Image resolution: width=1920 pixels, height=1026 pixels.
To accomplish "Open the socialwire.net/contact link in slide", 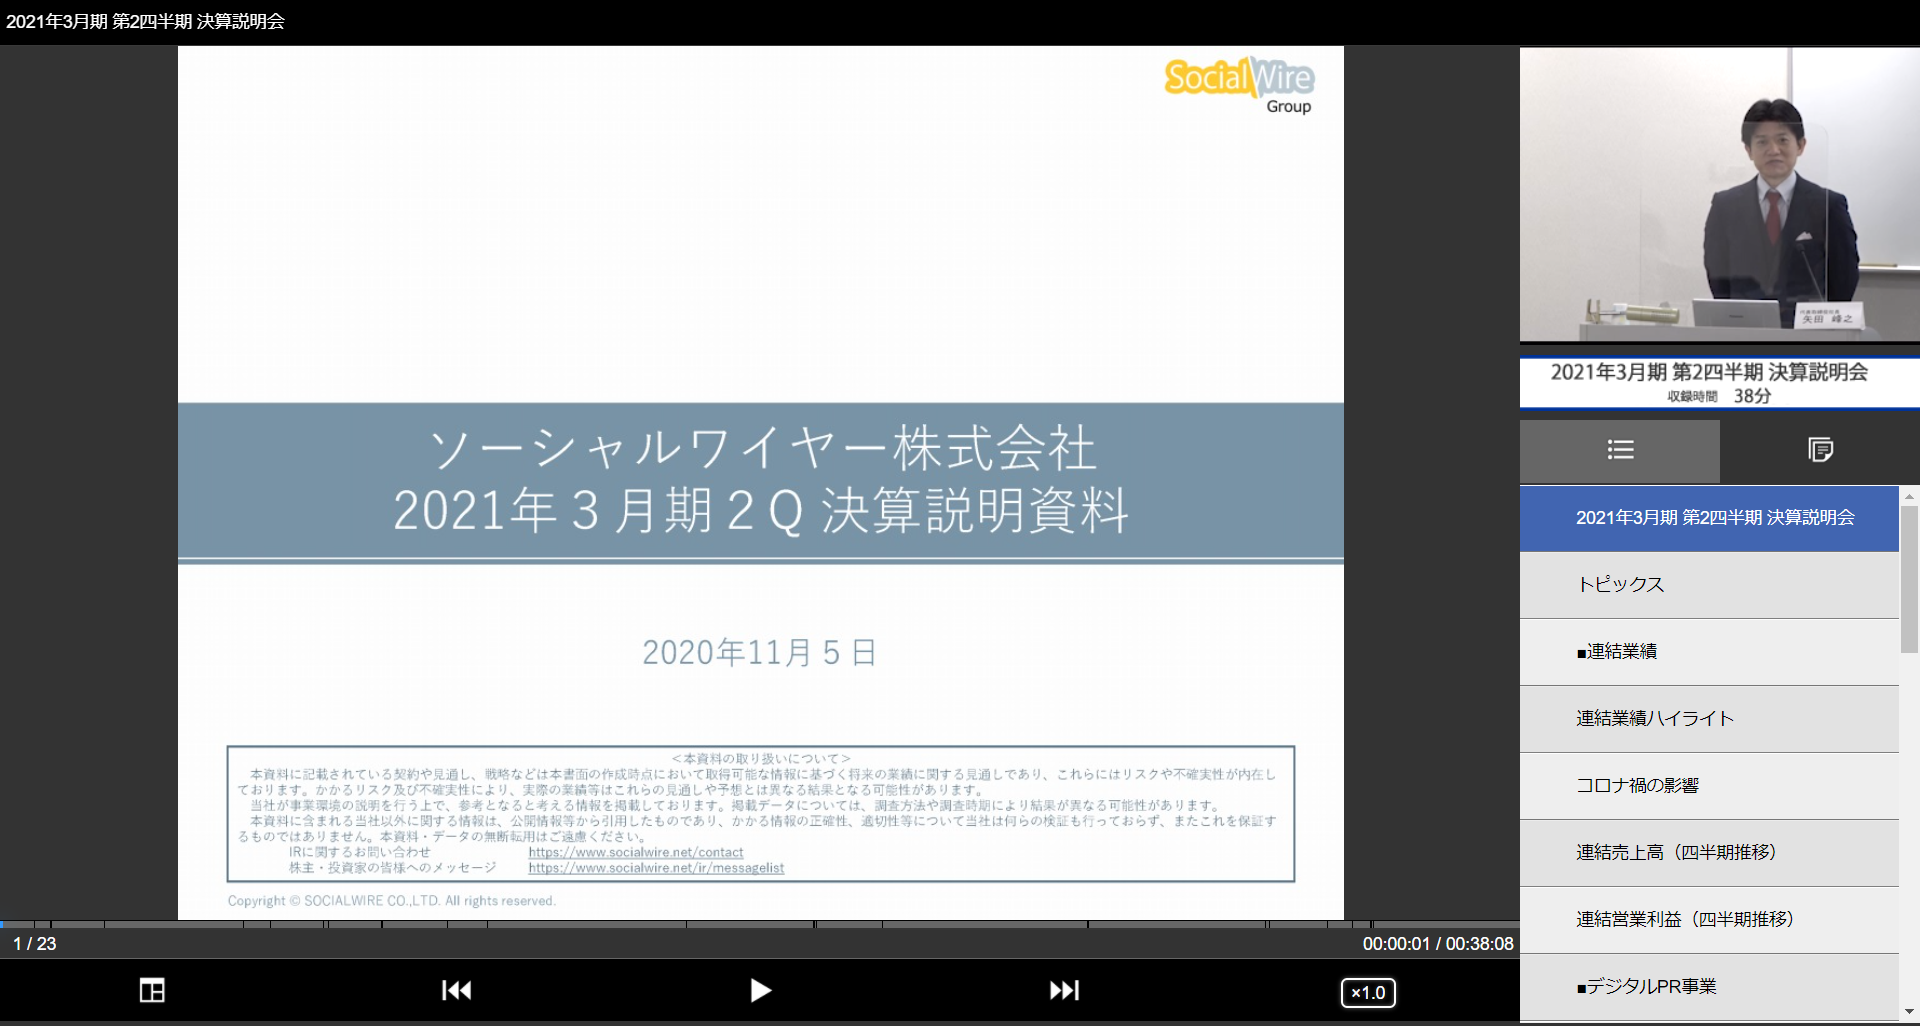I will tap(636, 852).
